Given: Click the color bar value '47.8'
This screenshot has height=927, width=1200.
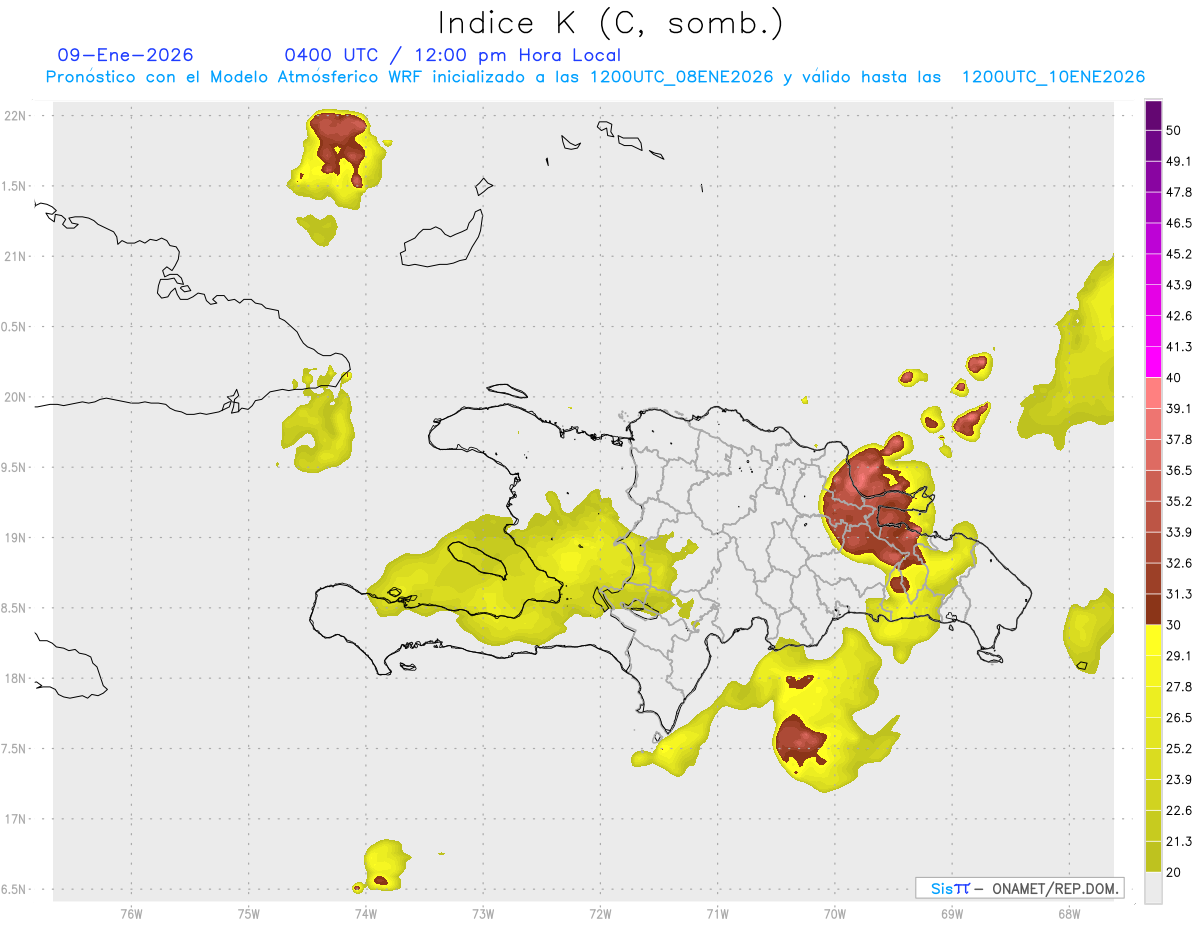Looking at the screenshot, I should (1179, 192).
